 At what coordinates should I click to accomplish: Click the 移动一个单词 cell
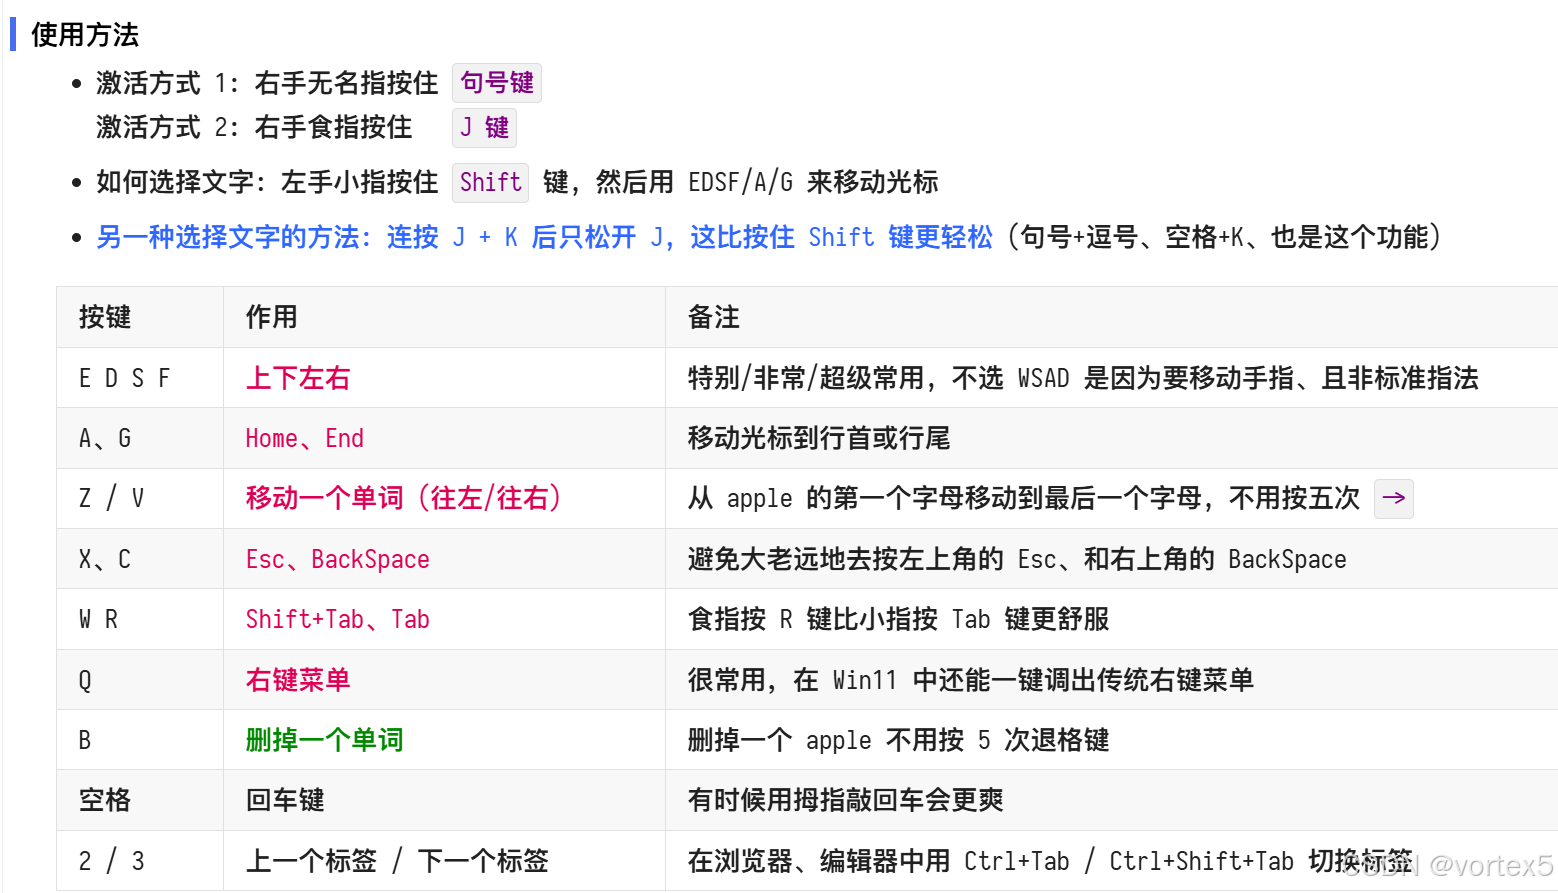pos(444,498)
